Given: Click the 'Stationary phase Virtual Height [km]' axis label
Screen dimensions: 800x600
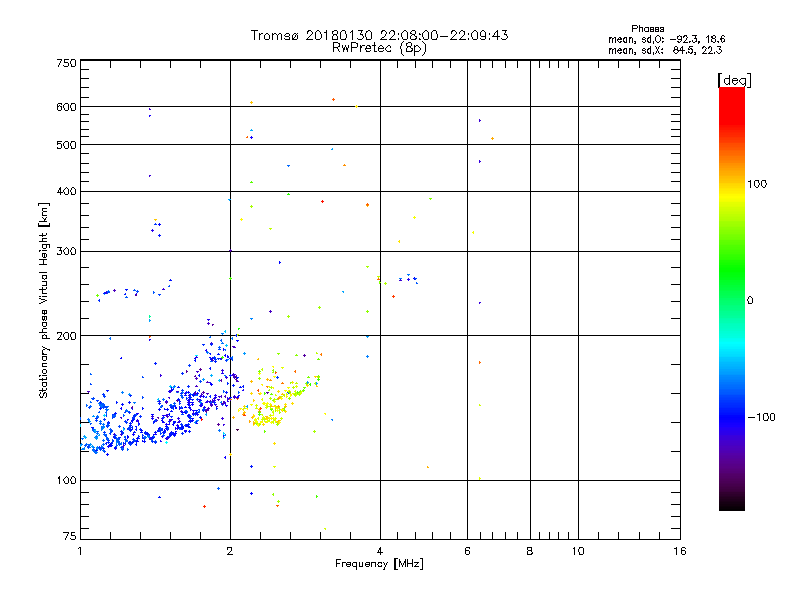Looking at the screenshot, I should [43, 300].
